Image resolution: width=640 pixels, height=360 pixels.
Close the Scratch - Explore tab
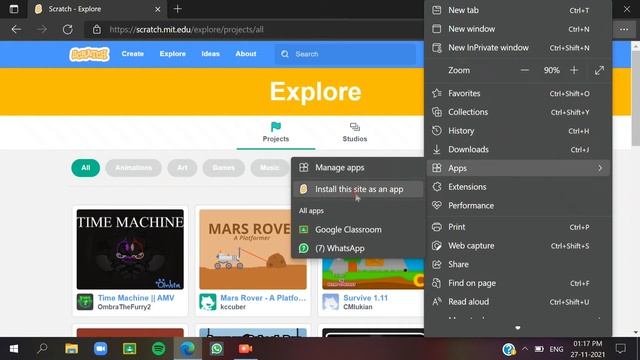coord(158,9)
